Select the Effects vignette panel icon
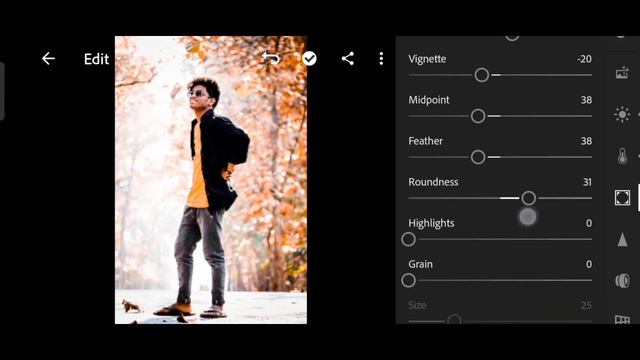The height and width of the screenshot is (360, 640). point(622,198)
